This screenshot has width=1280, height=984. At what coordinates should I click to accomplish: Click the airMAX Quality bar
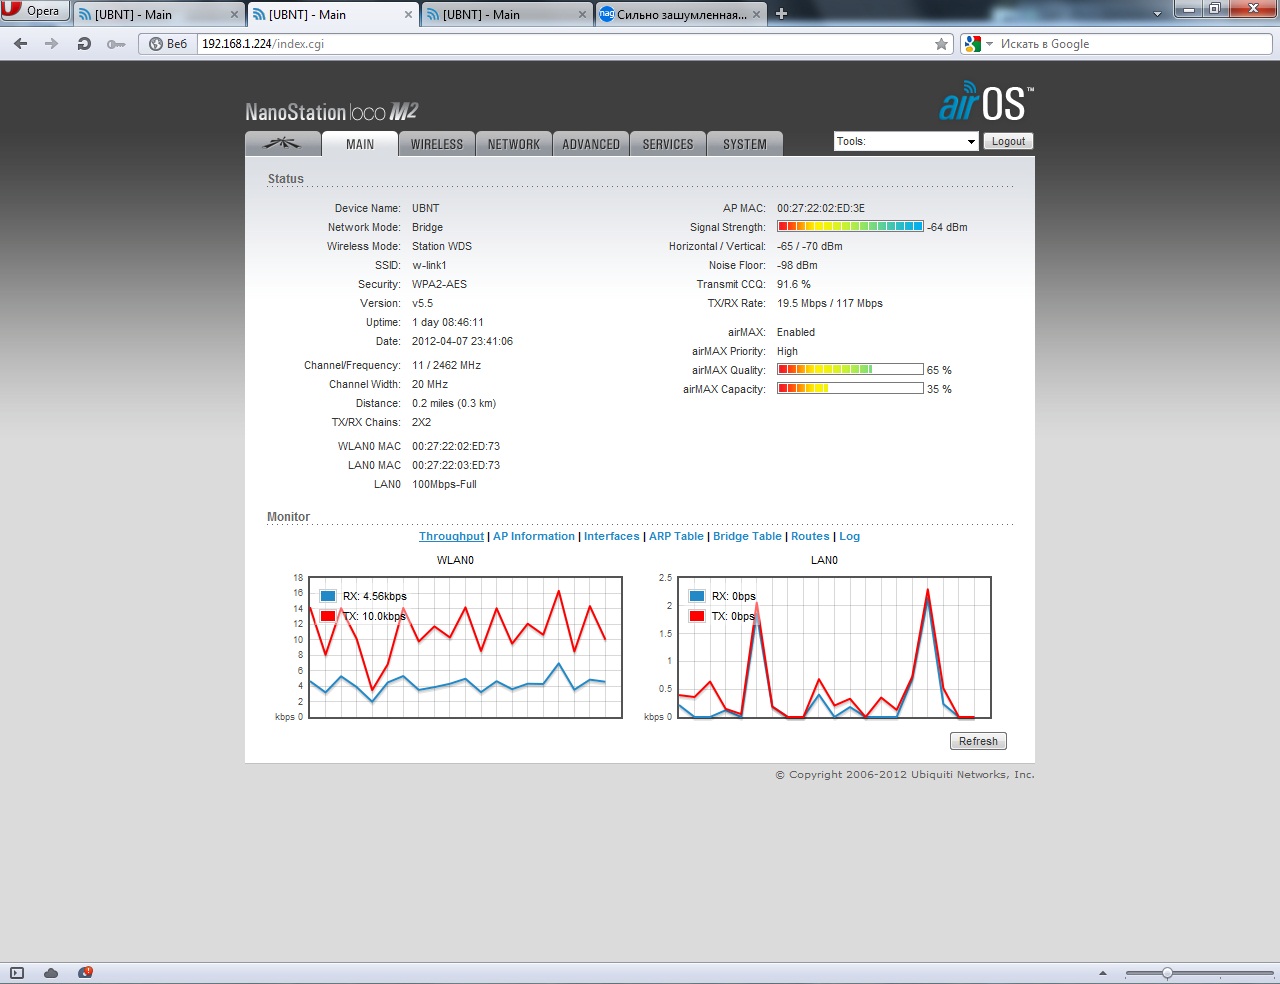[850, 370]
